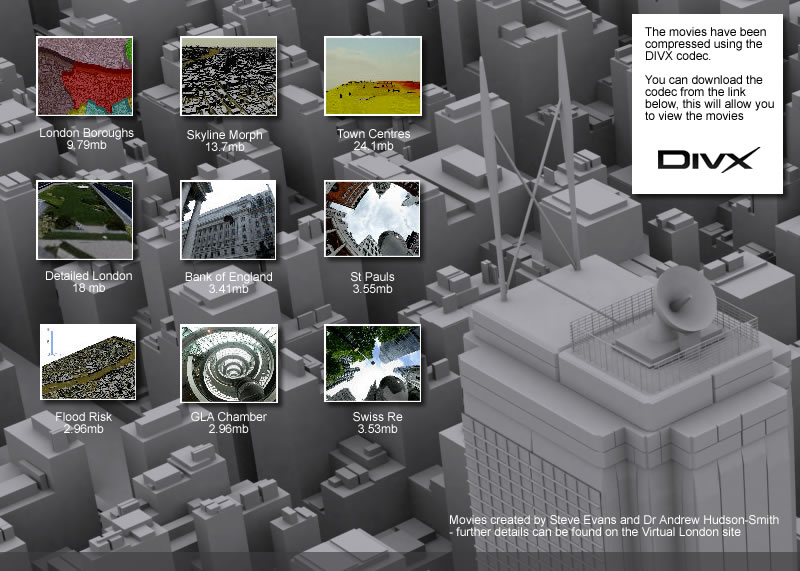Click the 'You can download the codec' paragraph
Viewport: 800px width, 571px height.
[x=710, y=98]
